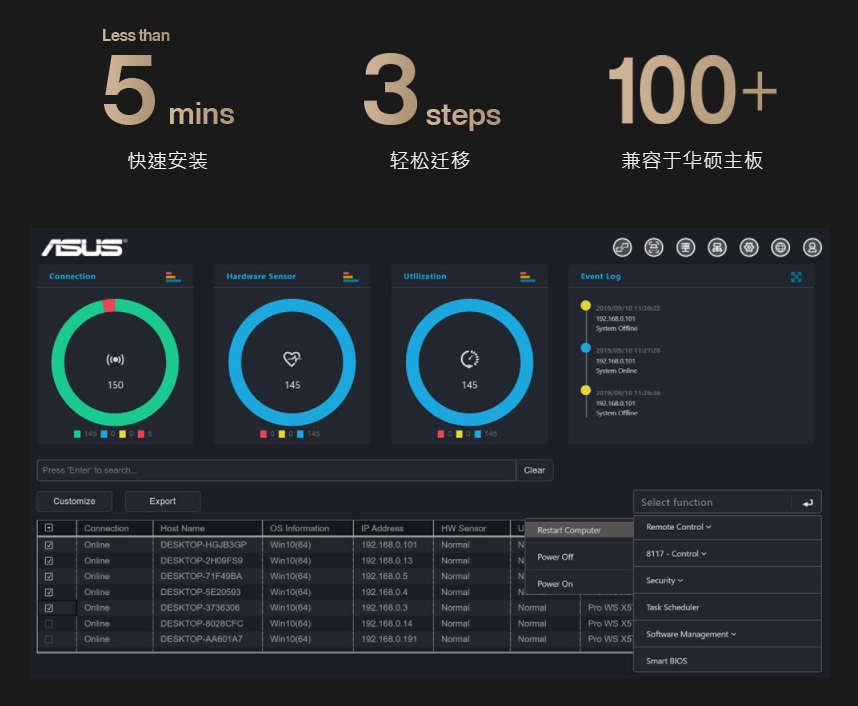Screen dimensions: 858x706
Task: Click the Connection panel chart view icon
Action: pos(173,277)
